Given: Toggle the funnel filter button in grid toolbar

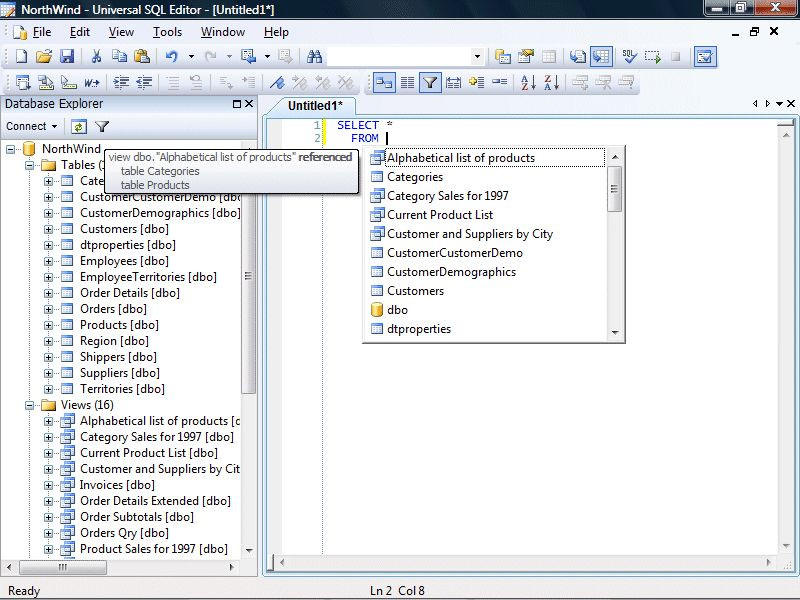Looking at the screenshot, I should click(430, 82).
